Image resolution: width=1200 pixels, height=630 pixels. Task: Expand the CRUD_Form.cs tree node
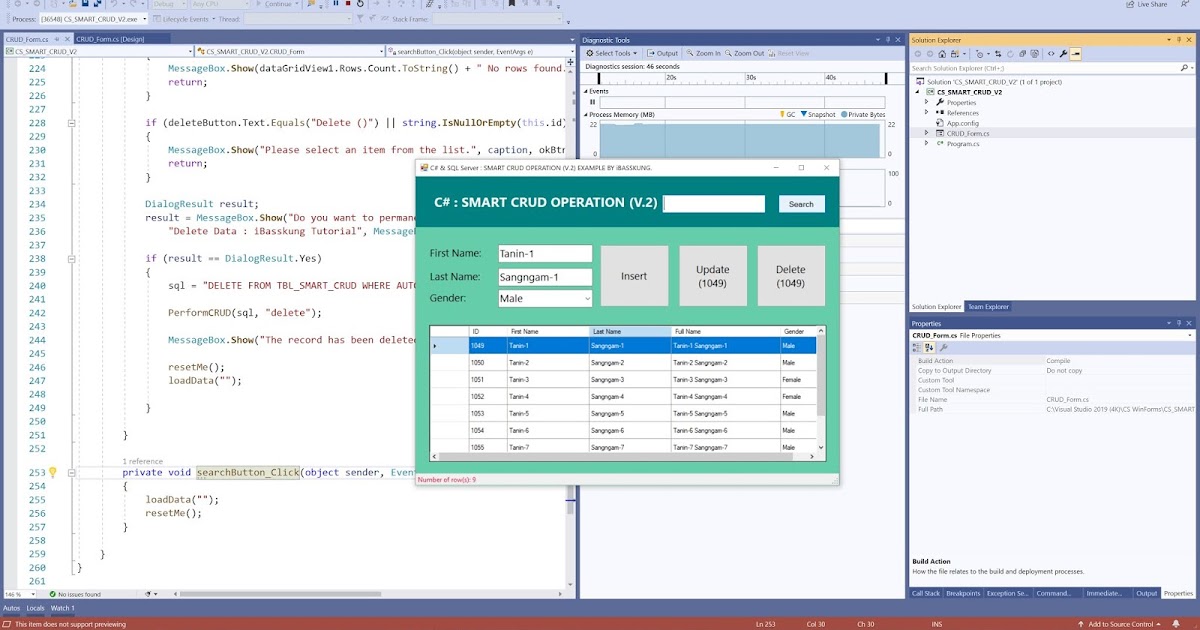pos(925,132)
